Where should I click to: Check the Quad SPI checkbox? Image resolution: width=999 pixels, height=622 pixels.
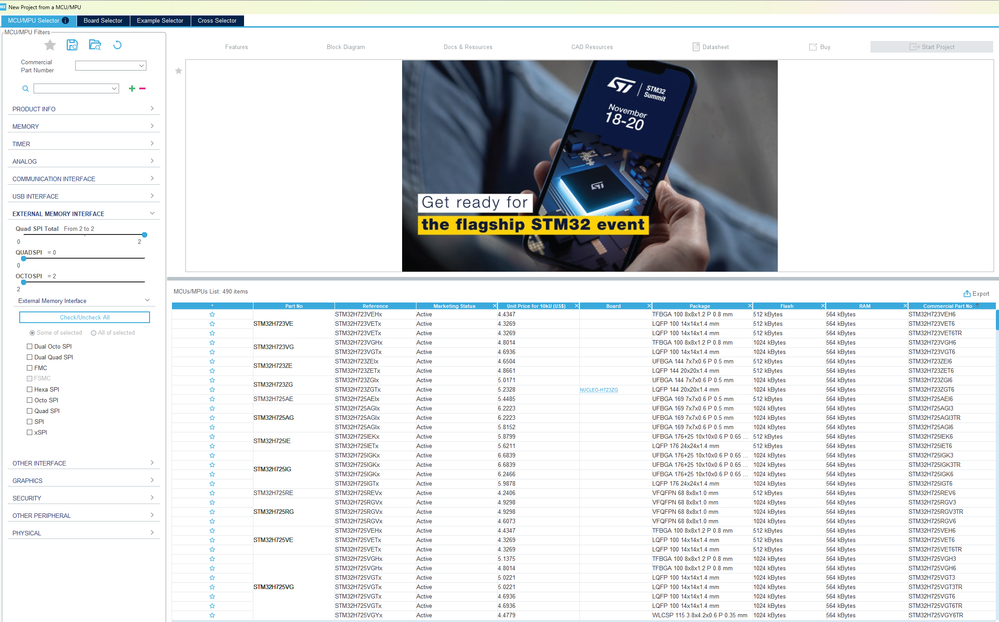(x=29, y=411)
